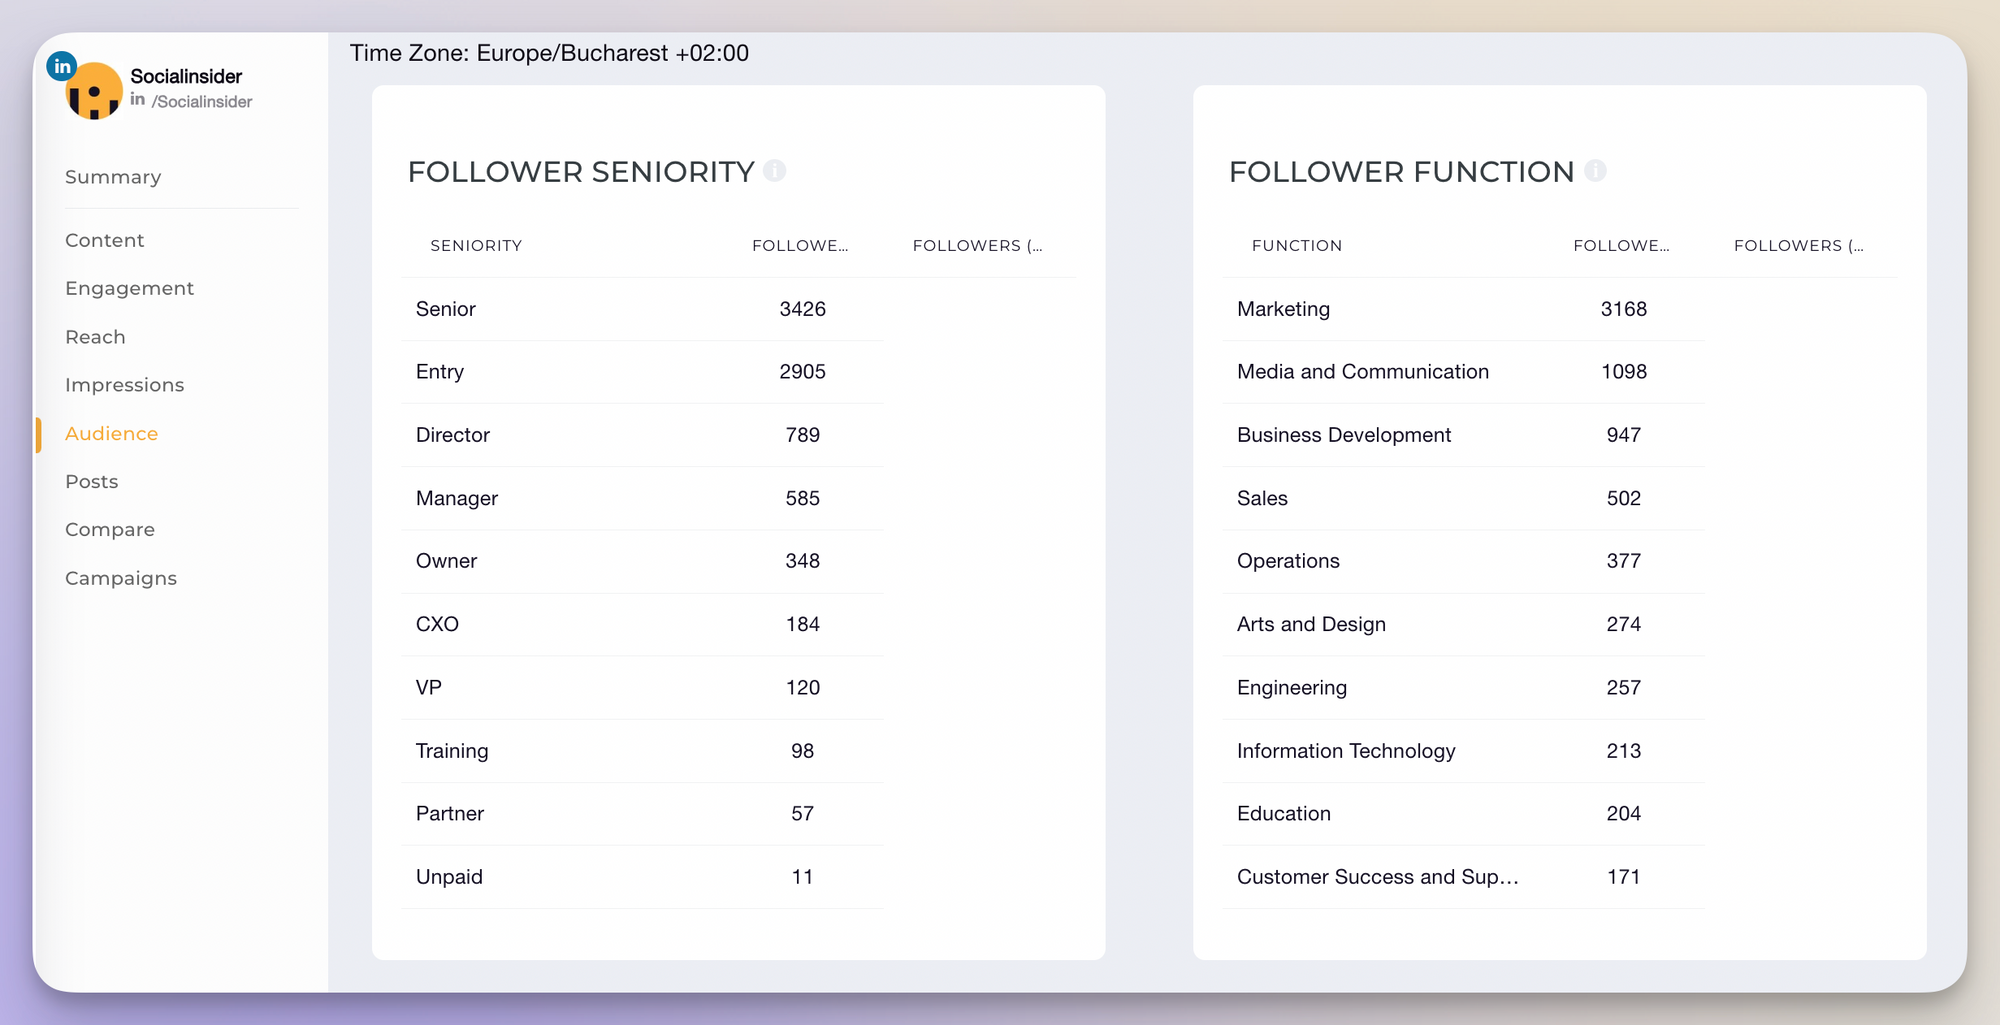Select the Engineering function row
The width and height of the screenshot is (2000, 1025).
tap(1463, 687)
